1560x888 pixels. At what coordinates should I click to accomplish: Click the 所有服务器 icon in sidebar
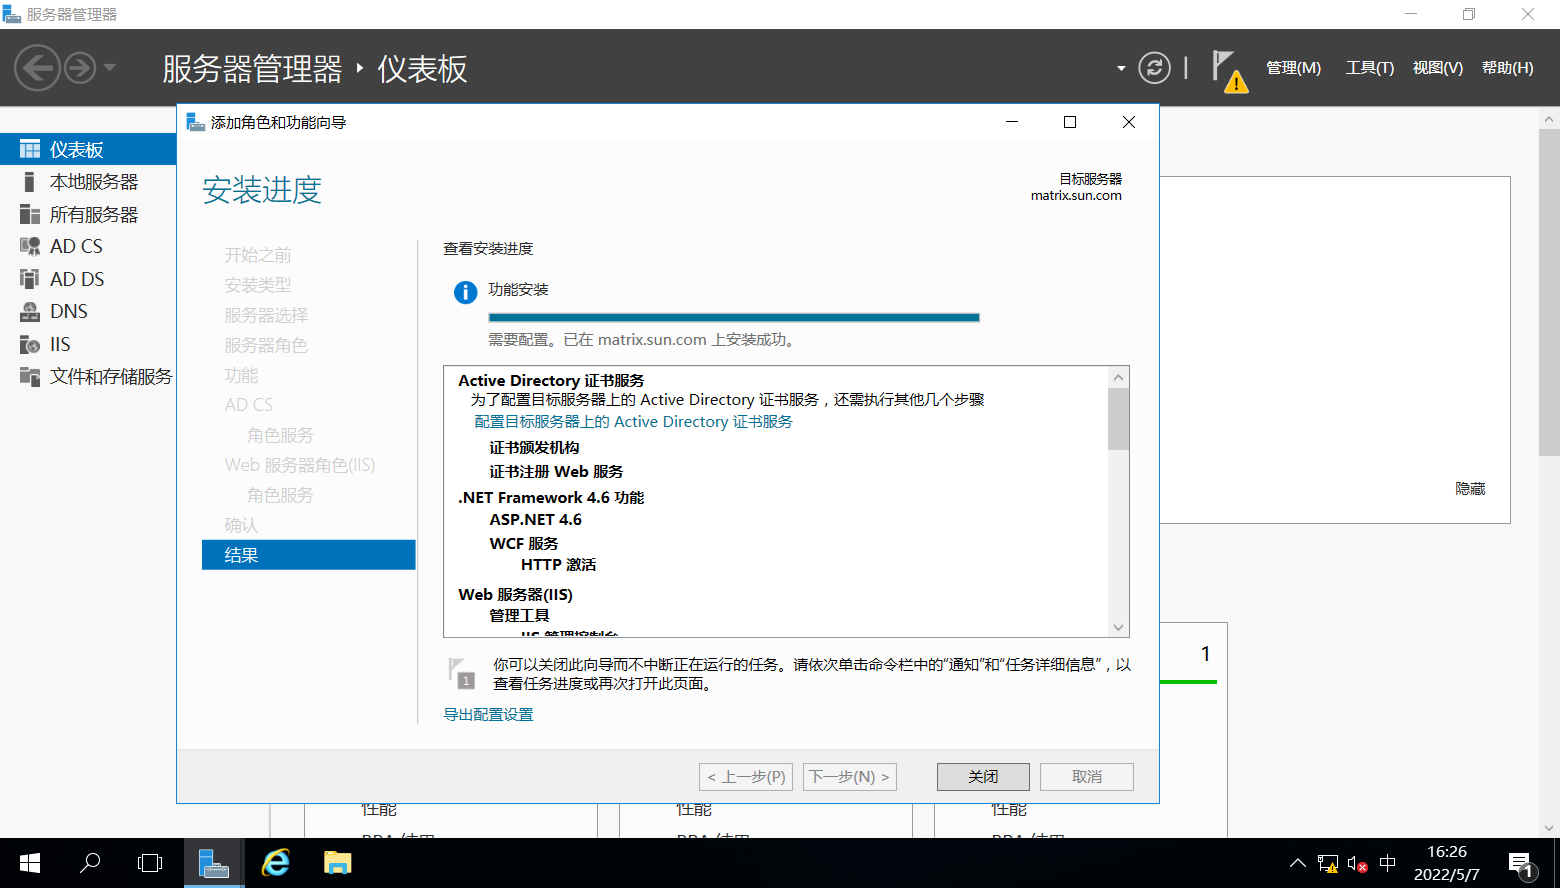pos(30,214)
